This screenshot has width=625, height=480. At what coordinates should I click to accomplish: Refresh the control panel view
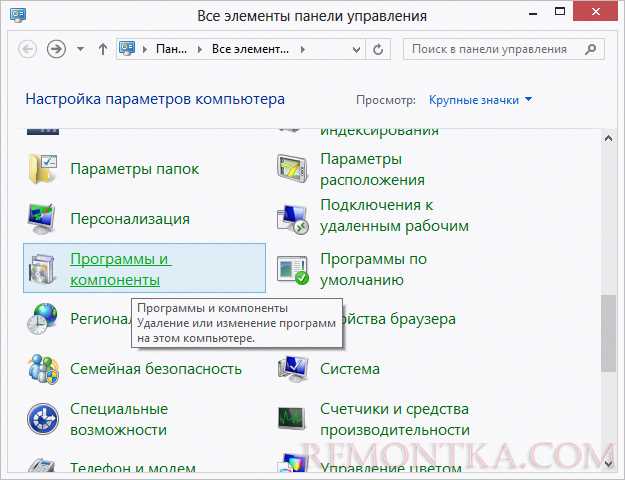click(378, 49)
